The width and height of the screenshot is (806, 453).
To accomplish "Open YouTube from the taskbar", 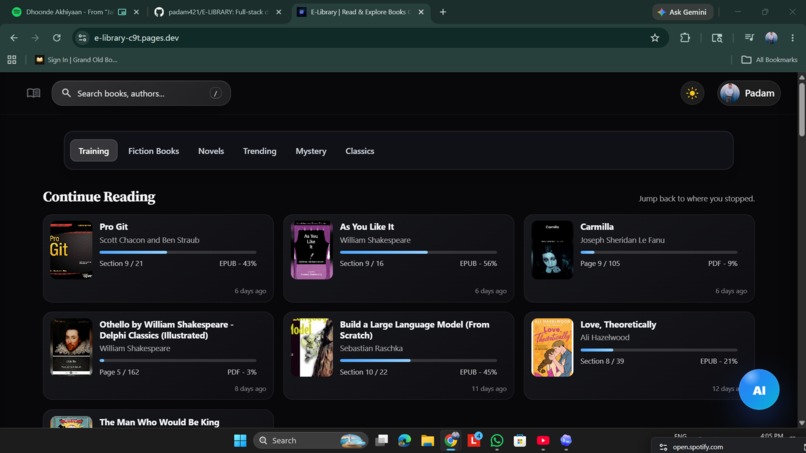I will point(543,441).
